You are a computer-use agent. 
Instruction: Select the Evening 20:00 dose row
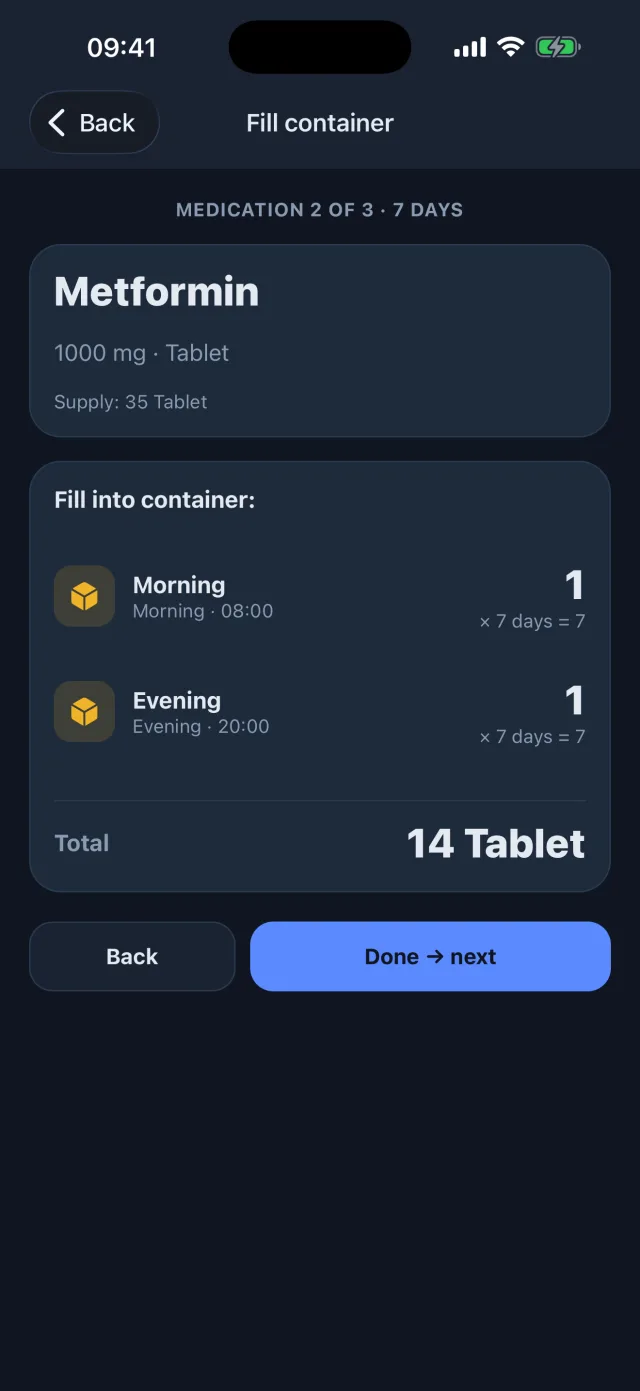[x=320, y=712]
